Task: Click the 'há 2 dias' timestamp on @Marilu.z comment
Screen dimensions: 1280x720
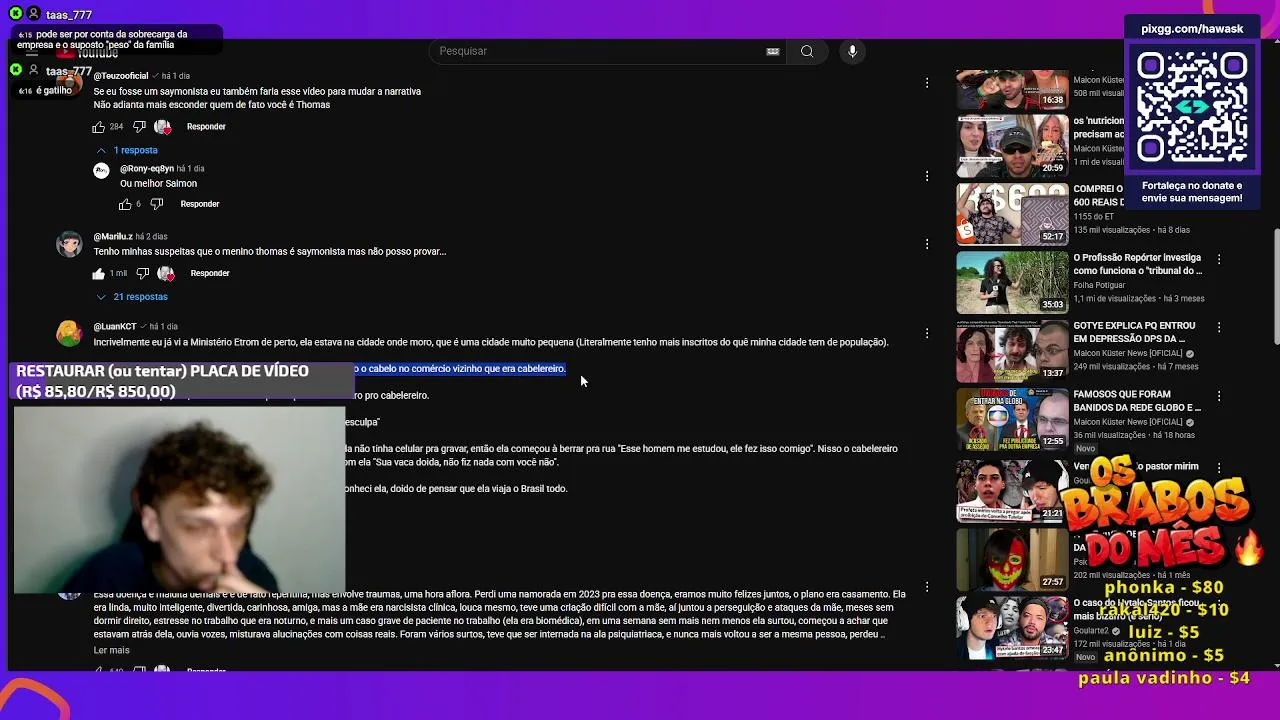Action: [x=151, y=237]
